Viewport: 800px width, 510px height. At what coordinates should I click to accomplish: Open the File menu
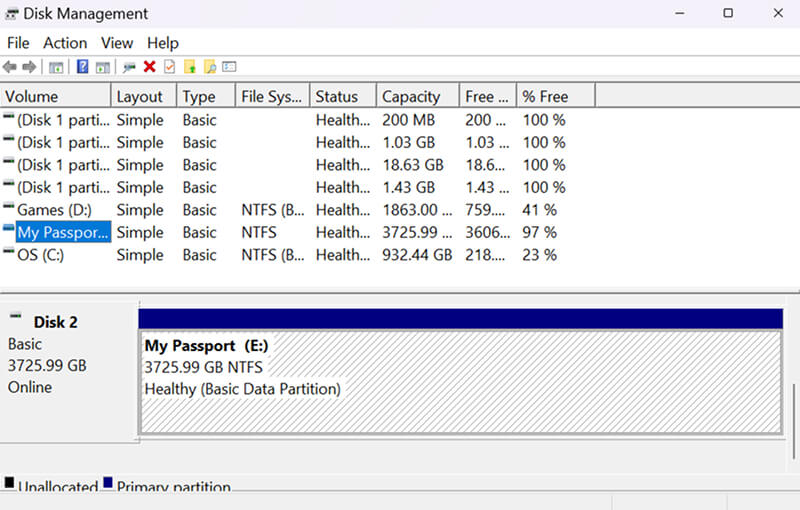click(x=18, y=43)
